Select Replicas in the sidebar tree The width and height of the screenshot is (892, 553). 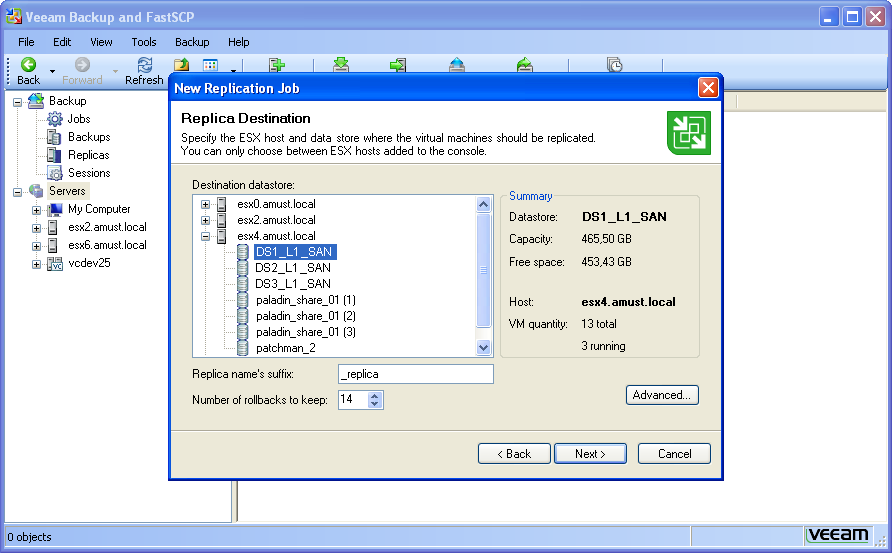tap(89, 155)
